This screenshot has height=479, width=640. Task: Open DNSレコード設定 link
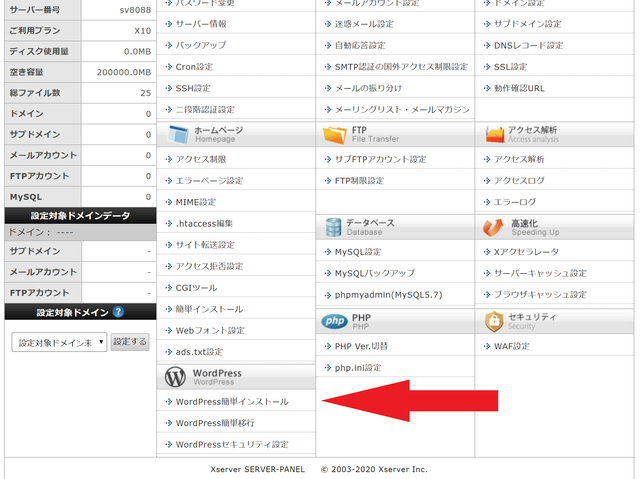[x=528, y=45]
